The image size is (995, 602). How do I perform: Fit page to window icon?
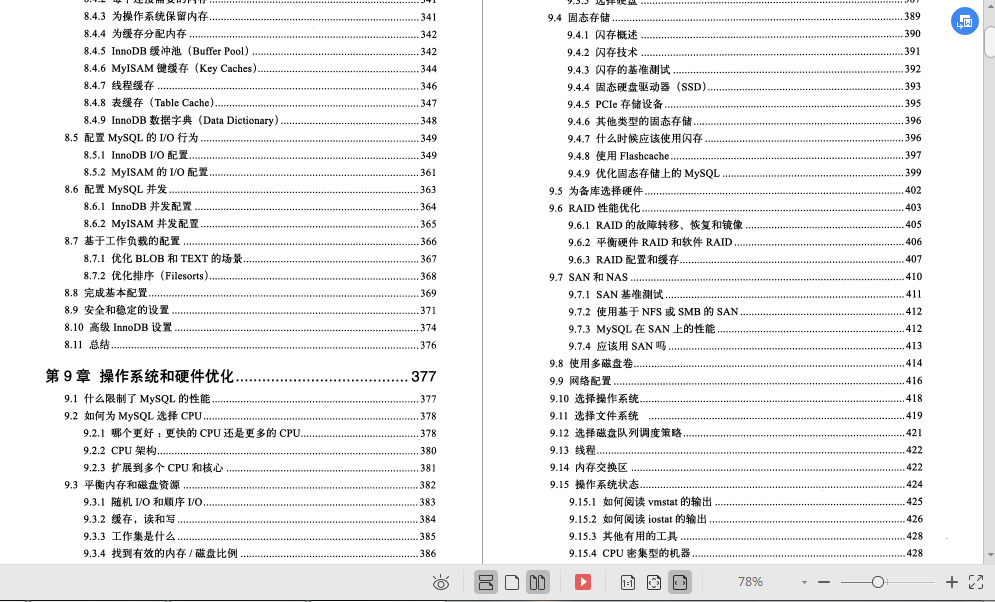(654, 582)
